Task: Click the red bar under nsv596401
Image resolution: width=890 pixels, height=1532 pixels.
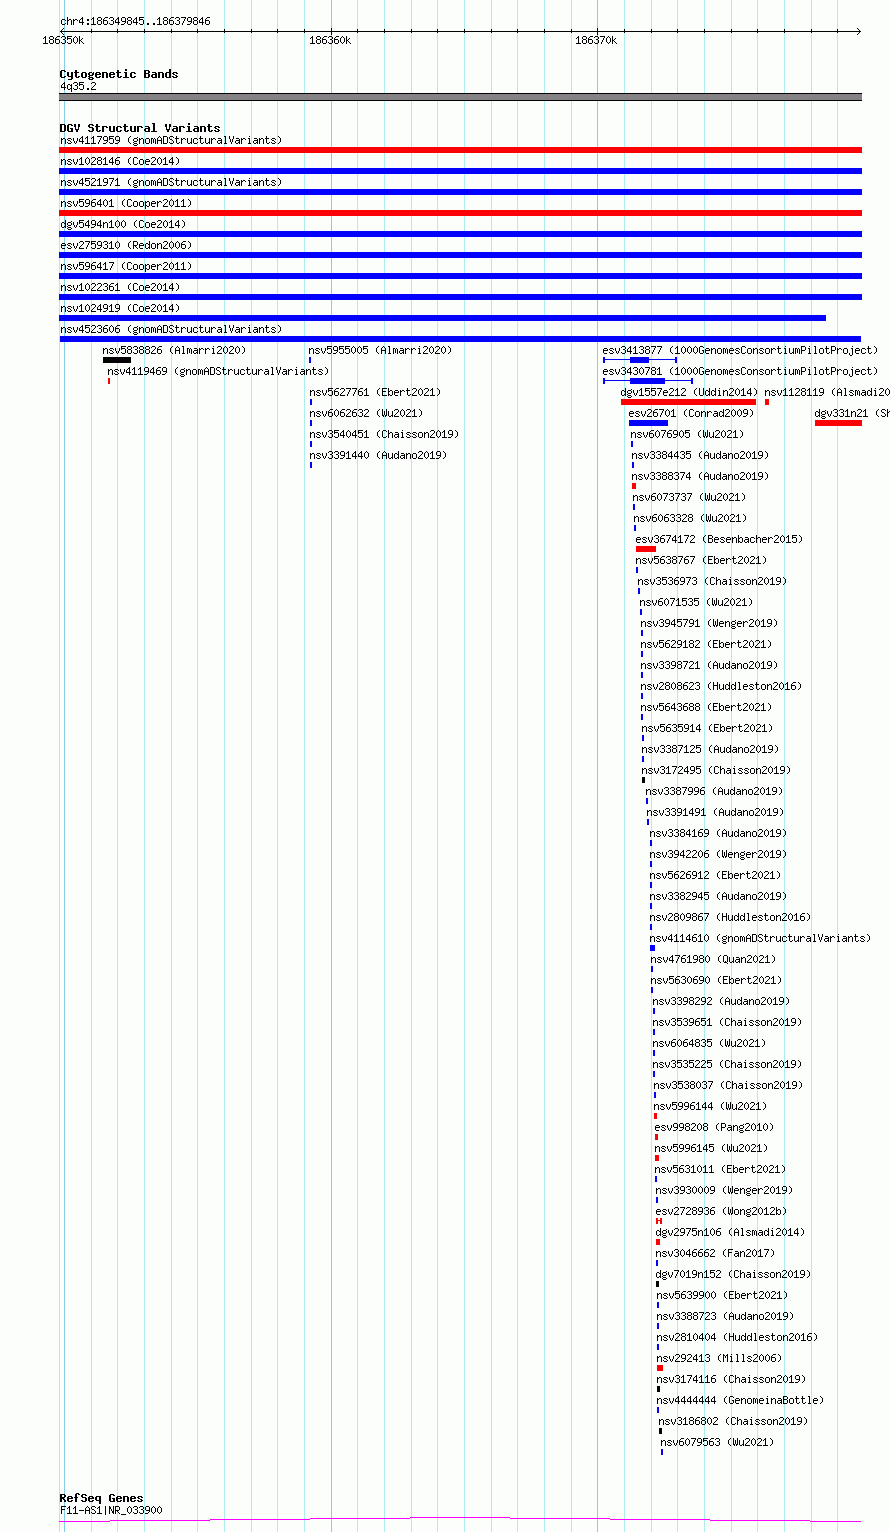Action: (x=460, y=213)
